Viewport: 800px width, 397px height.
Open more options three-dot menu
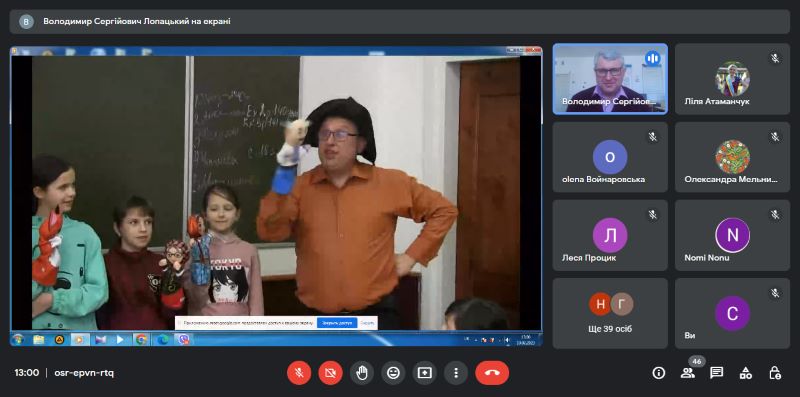pos(456,373)
